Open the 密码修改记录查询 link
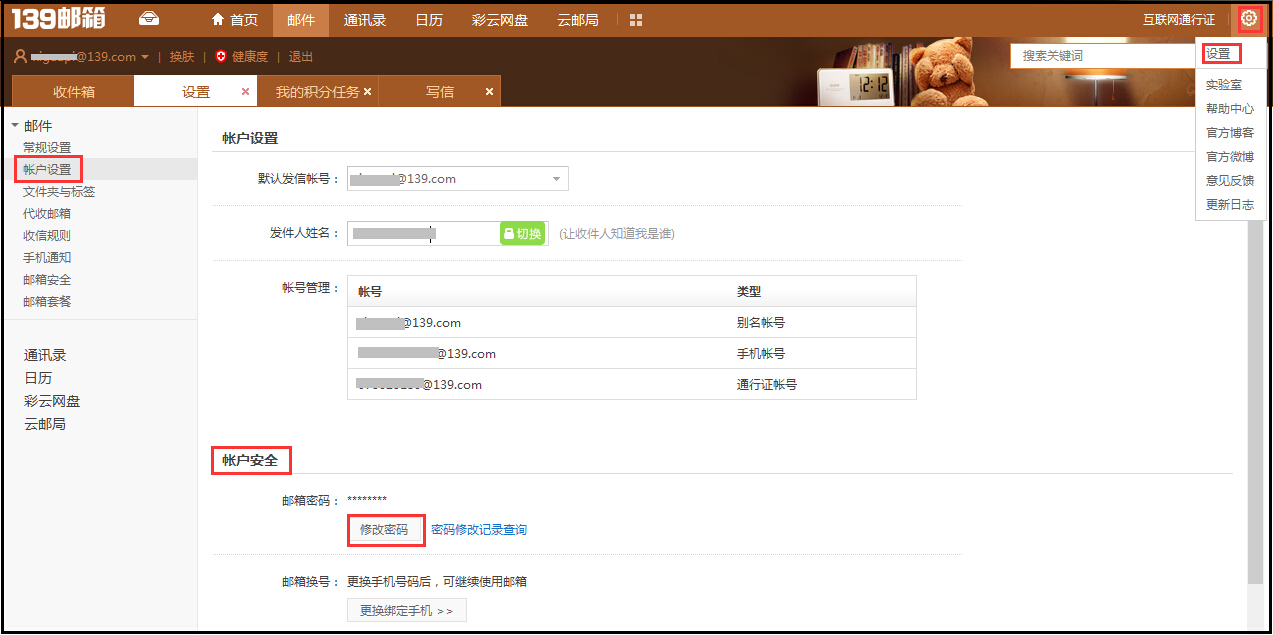The image size is (1273, 635). pos(481,531)
